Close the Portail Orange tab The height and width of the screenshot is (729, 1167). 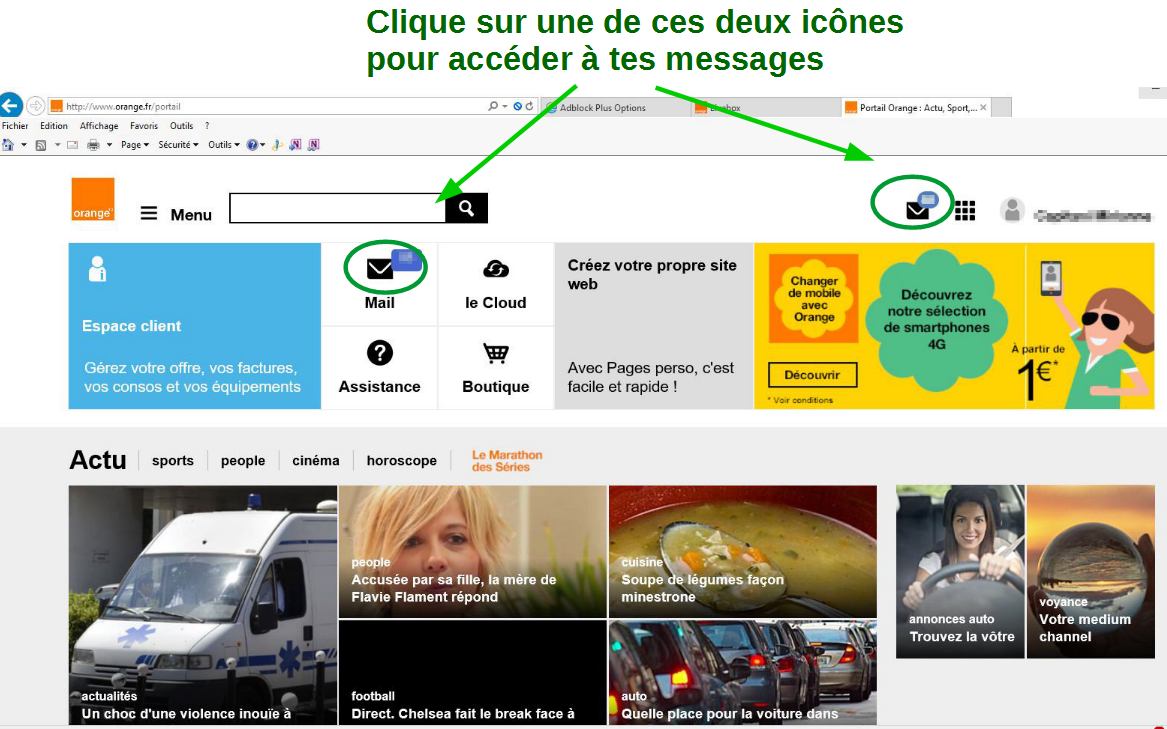[983, 107]
